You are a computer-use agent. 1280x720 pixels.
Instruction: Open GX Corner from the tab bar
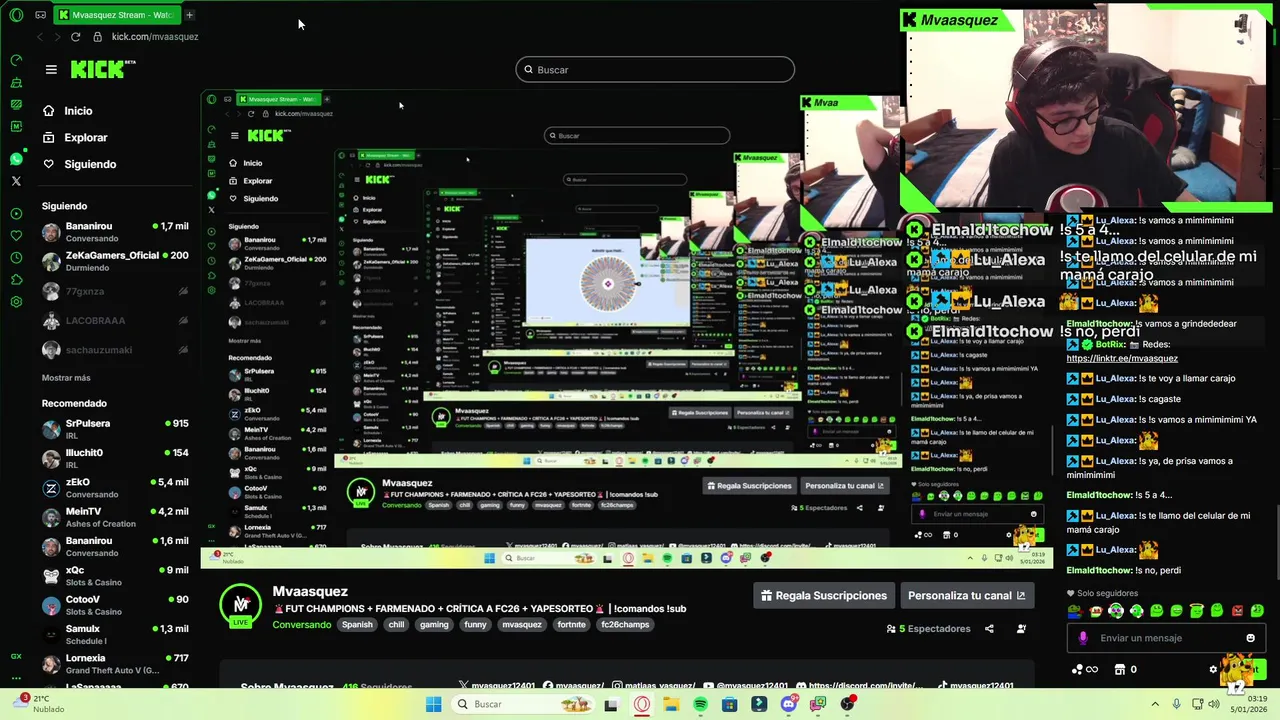(40, 15)
